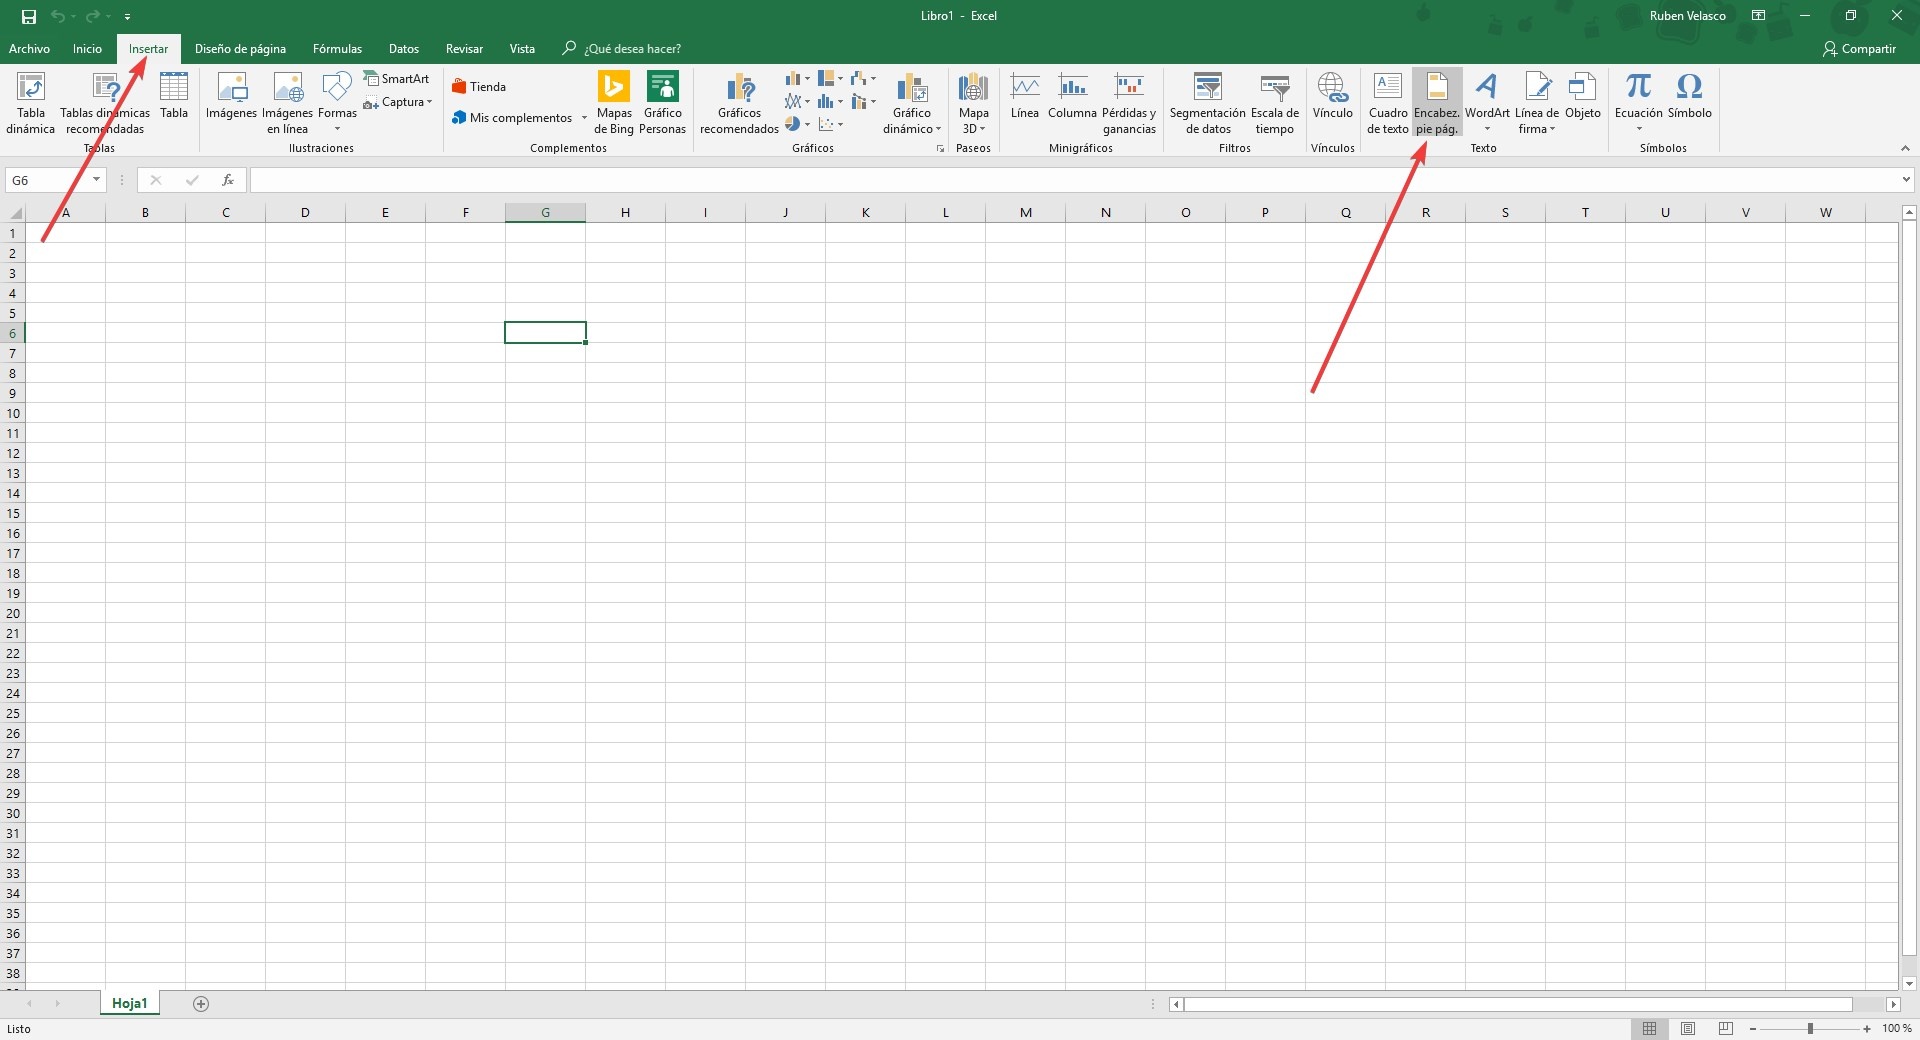Open the Vista tab
This screenshot has width=1920, height=1040.
point(522,49)
